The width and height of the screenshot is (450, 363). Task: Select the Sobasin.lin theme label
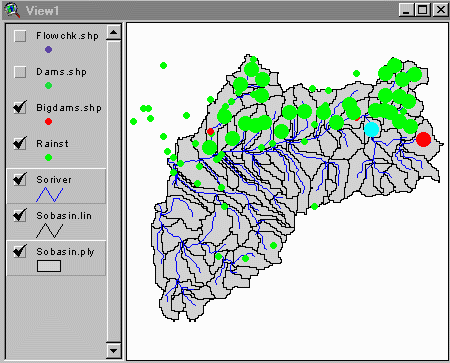click(x=64, y=216)
